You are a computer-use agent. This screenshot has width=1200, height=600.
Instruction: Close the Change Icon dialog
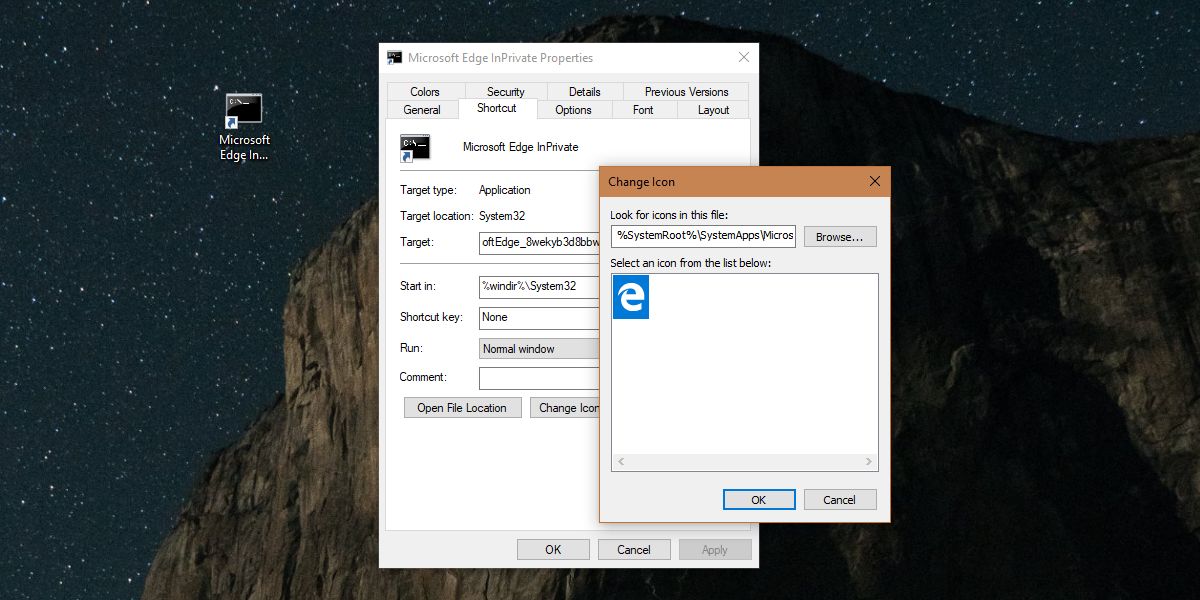pos(875,181)
